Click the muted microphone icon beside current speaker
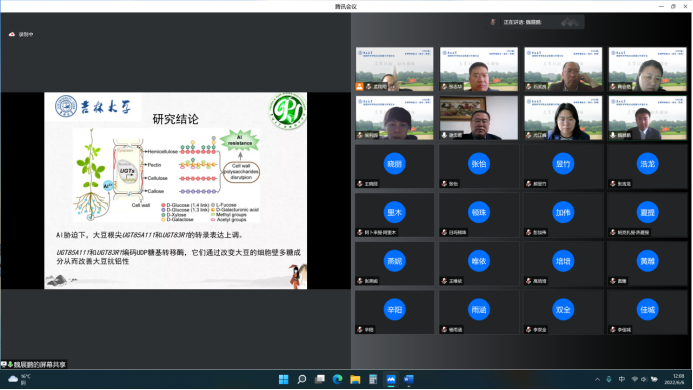This screenshot has width=693, height=390. [x=493, y=22]
